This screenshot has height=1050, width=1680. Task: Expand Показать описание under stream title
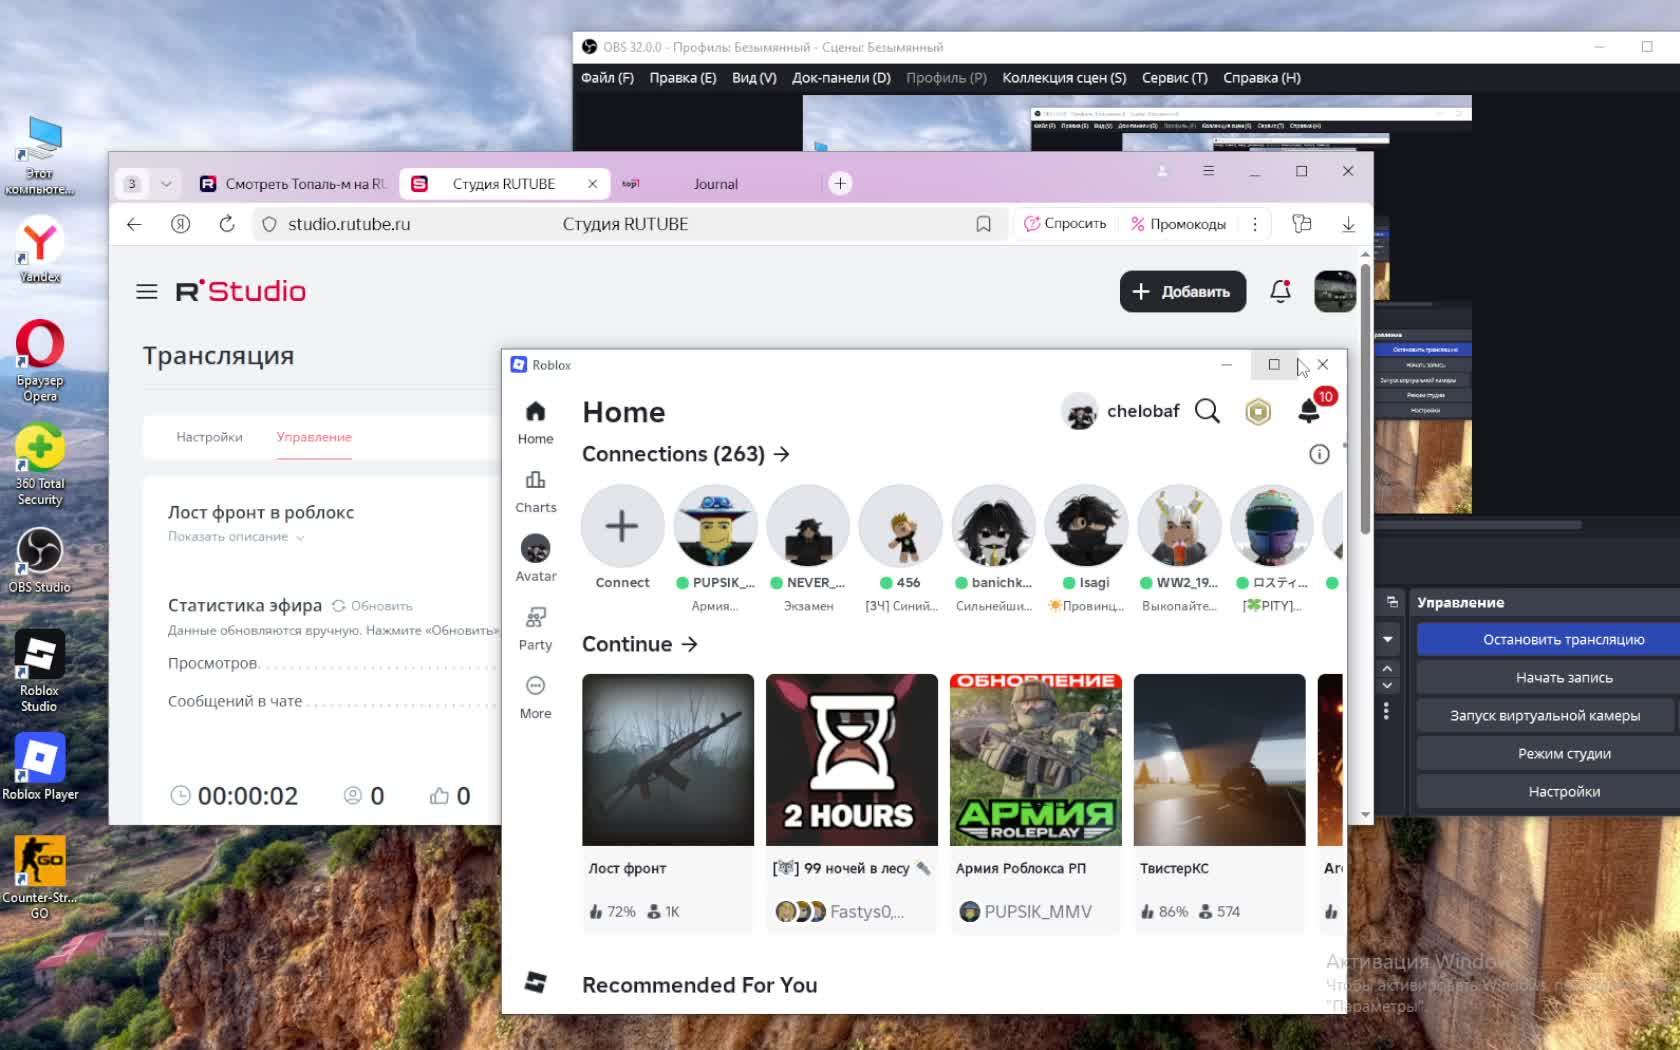pyautogui.click(x=236, y=537)
